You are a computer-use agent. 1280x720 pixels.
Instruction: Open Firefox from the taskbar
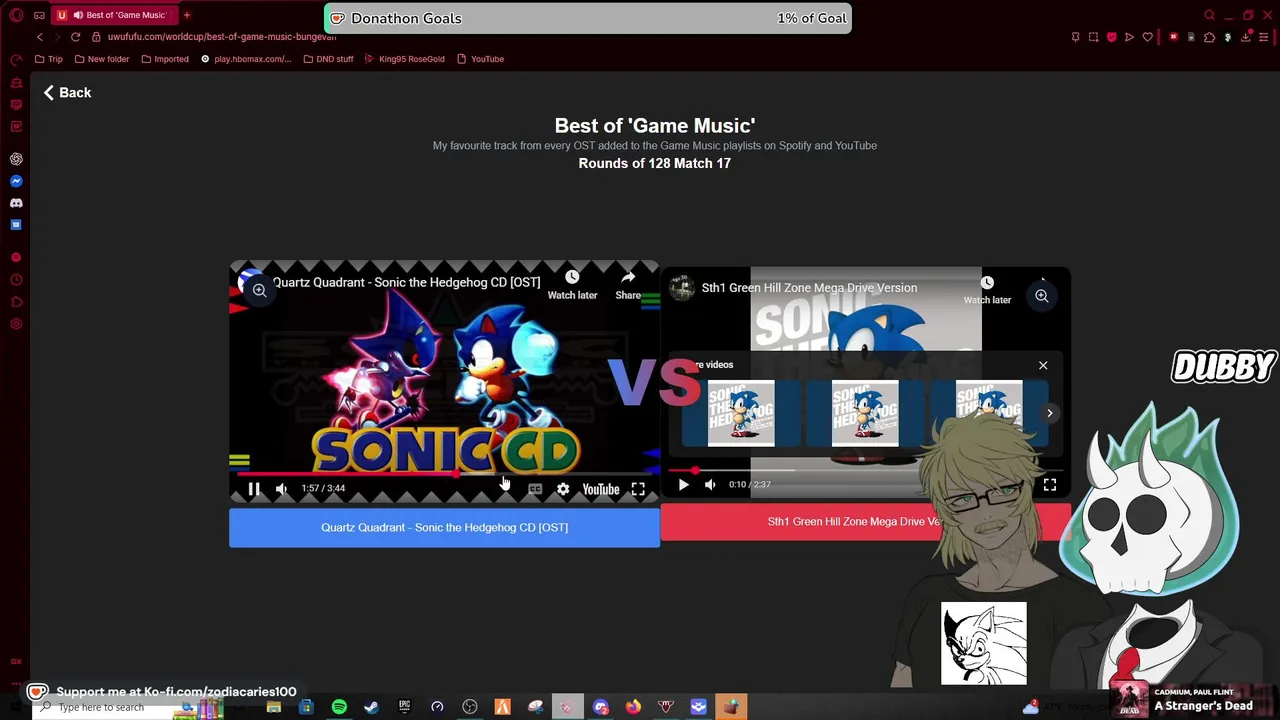tap(633, 707)
